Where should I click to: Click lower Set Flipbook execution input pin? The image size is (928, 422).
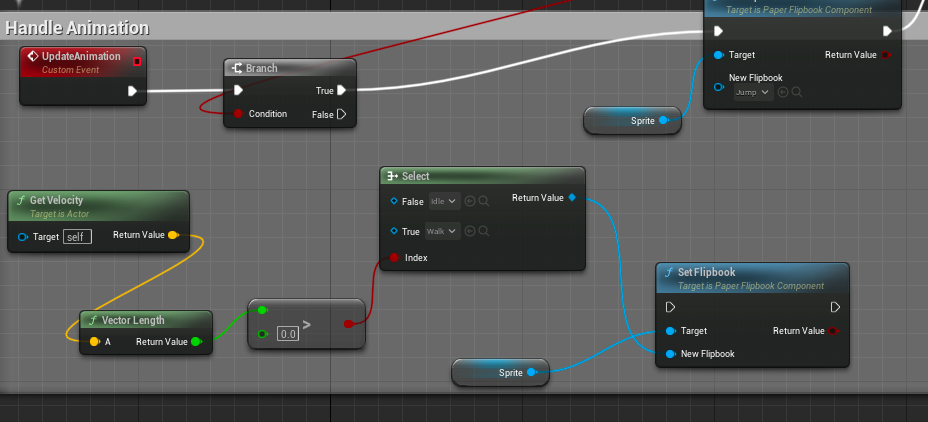671,307
